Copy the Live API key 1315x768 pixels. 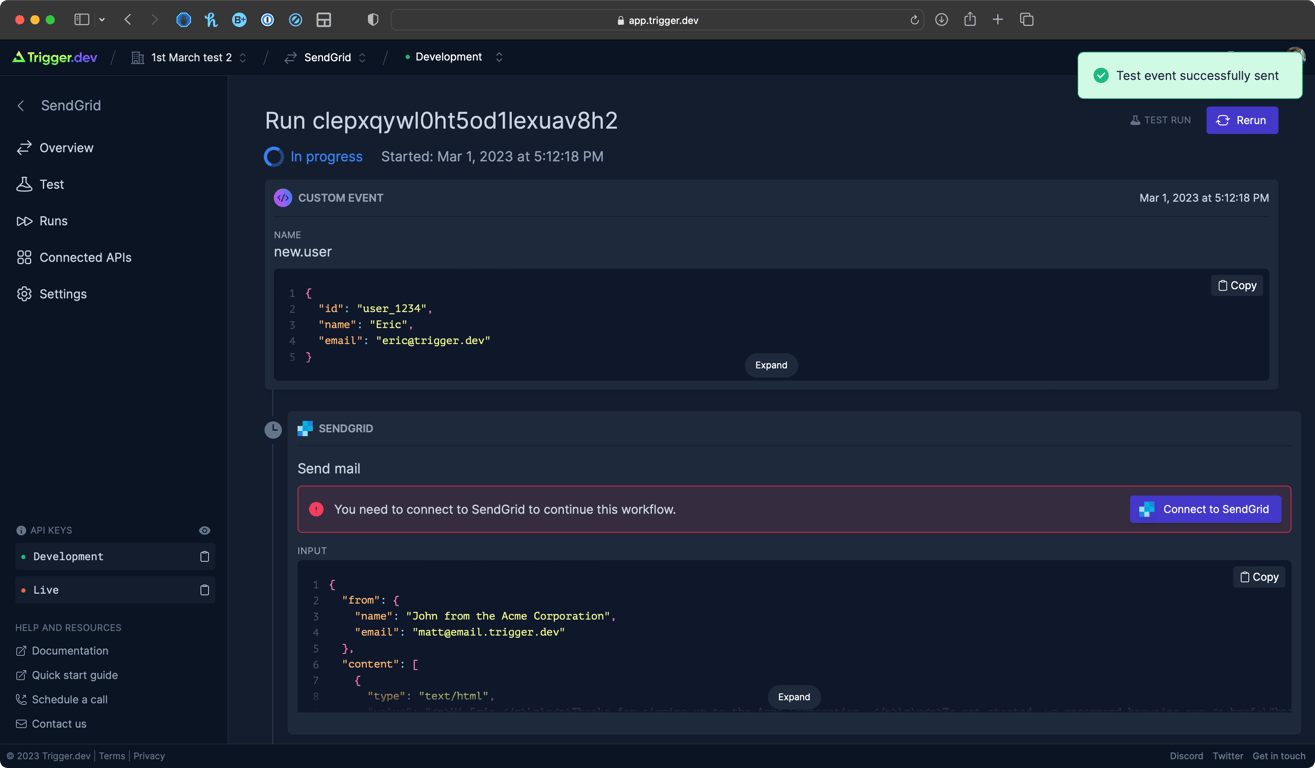pos(204,590)
